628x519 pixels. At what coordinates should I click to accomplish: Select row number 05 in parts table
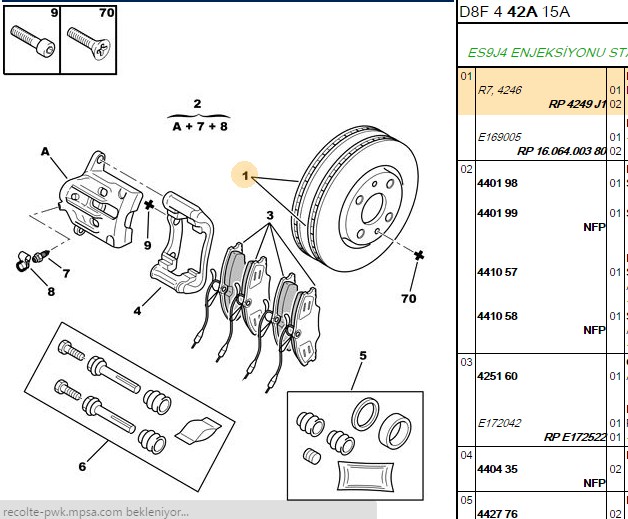(466, 500)
